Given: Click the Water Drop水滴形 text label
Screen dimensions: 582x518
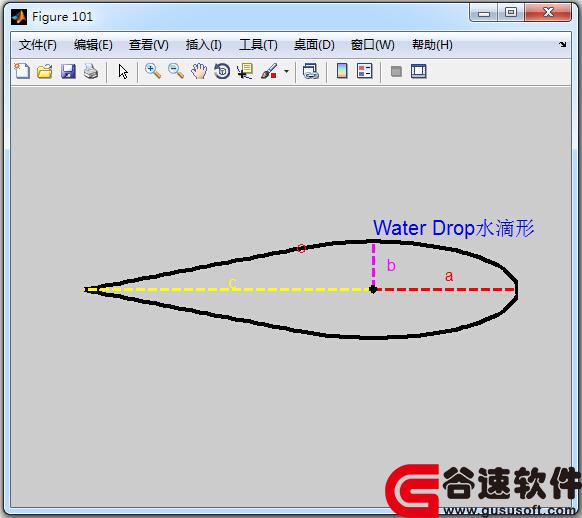Looking at the screenshot, I should tap(454, 227).
